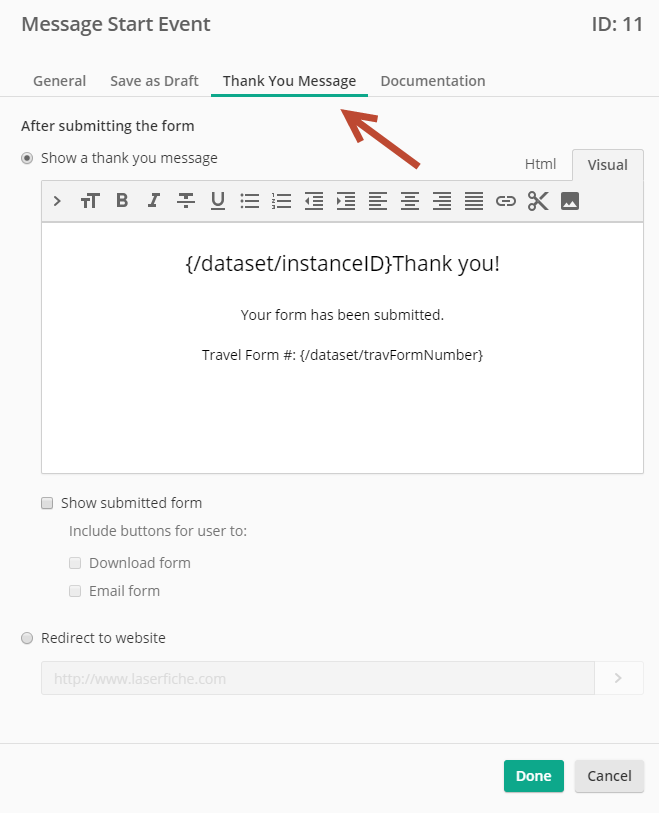
Task: Click the 'Travel Form #:' line
Action: tap(342, 355)
